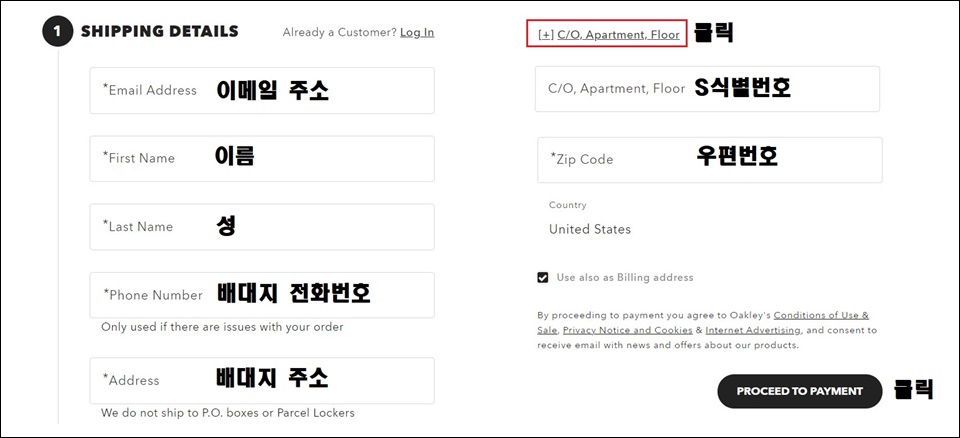Focus the Email Address field
Image resolution: width=960 pixels, height=438 pixels.
tap(262, 91)
